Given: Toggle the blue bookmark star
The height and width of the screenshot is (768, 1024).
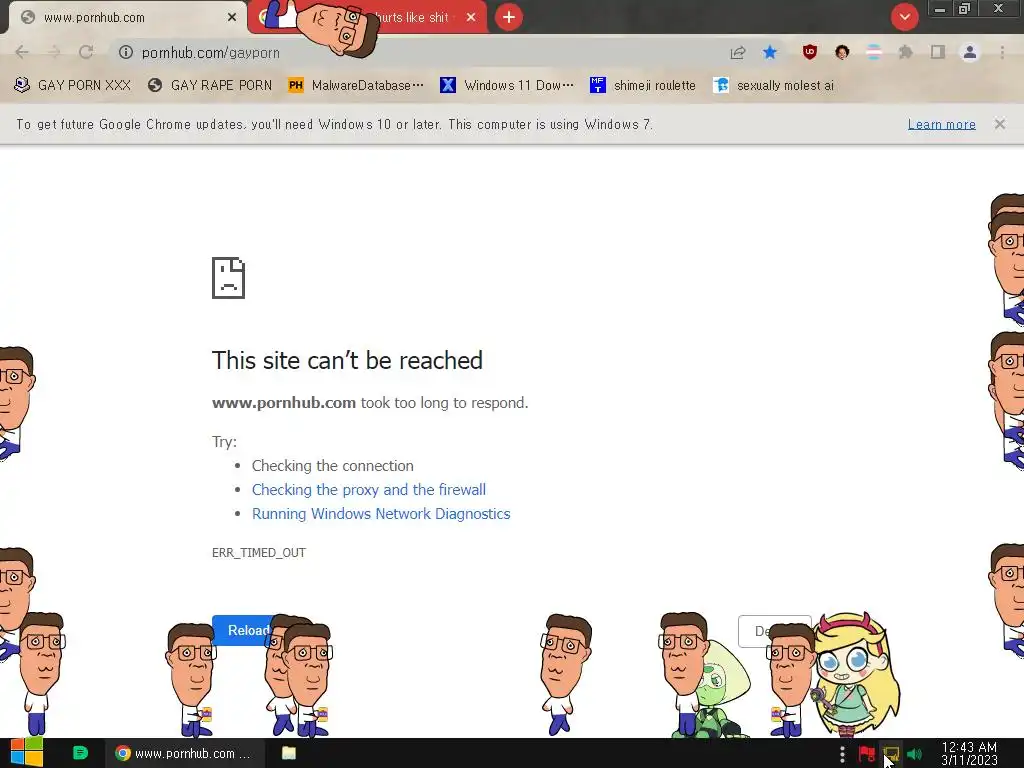Looking at the screenshot, I should tap(770, 52).
